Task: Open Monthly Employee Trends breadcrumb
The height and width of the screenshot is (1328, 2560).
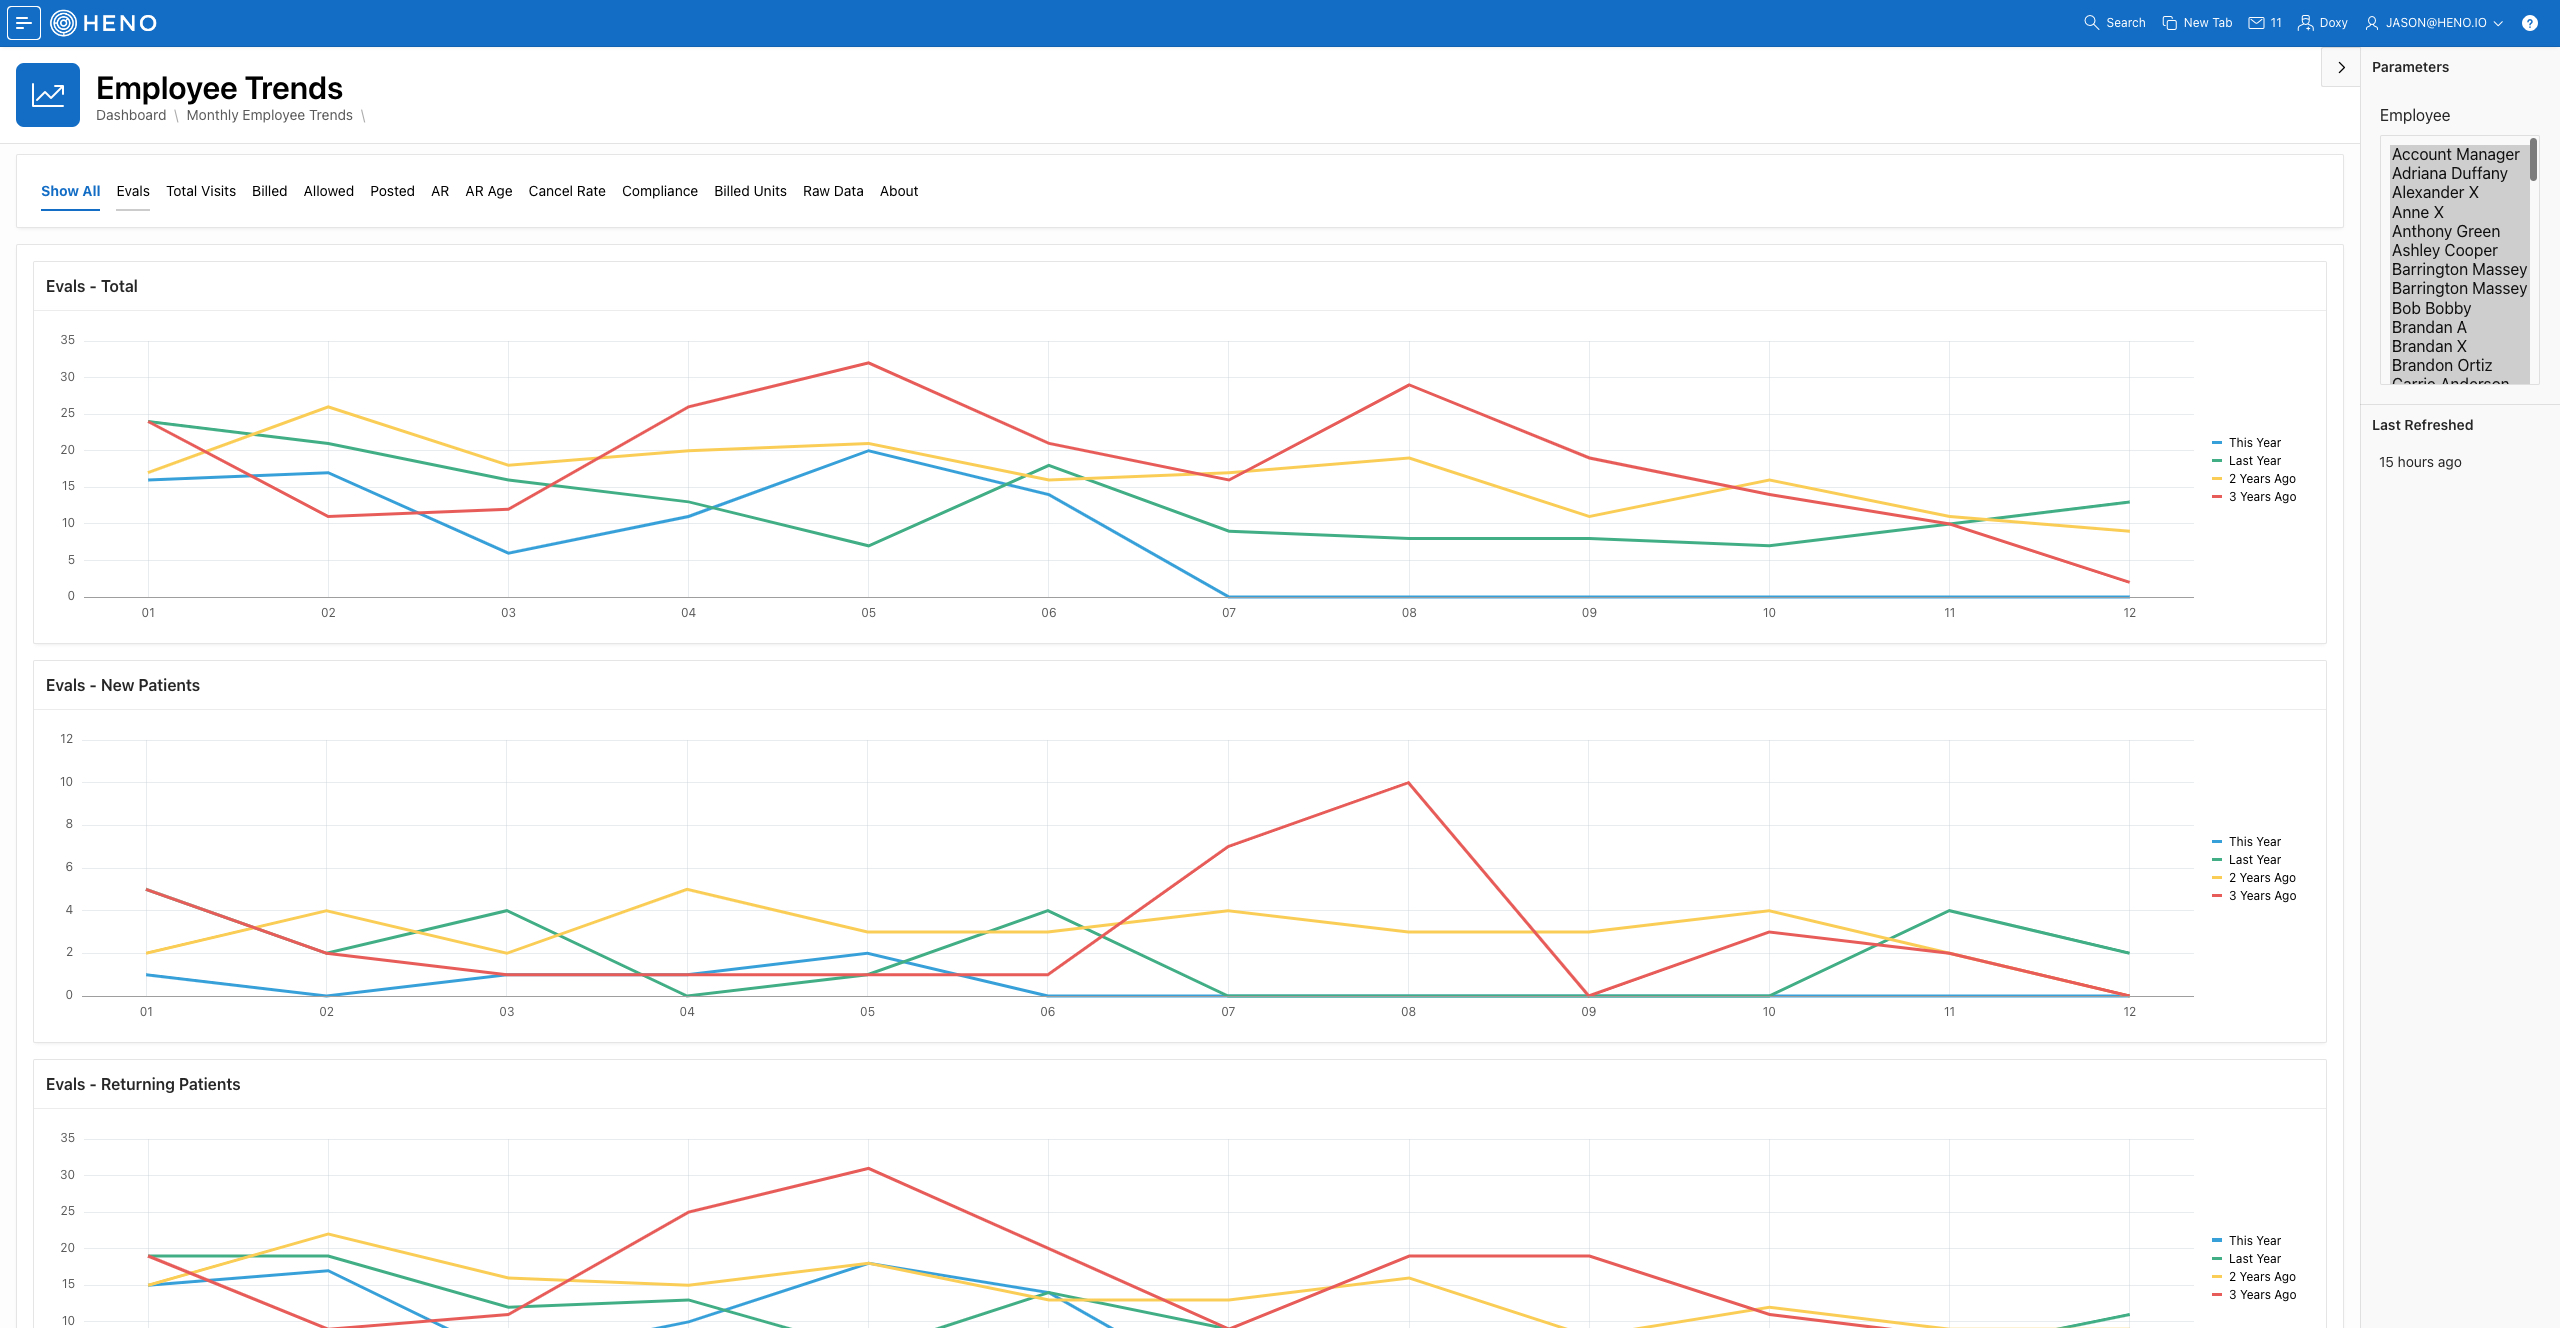Action: click(269, 115)
